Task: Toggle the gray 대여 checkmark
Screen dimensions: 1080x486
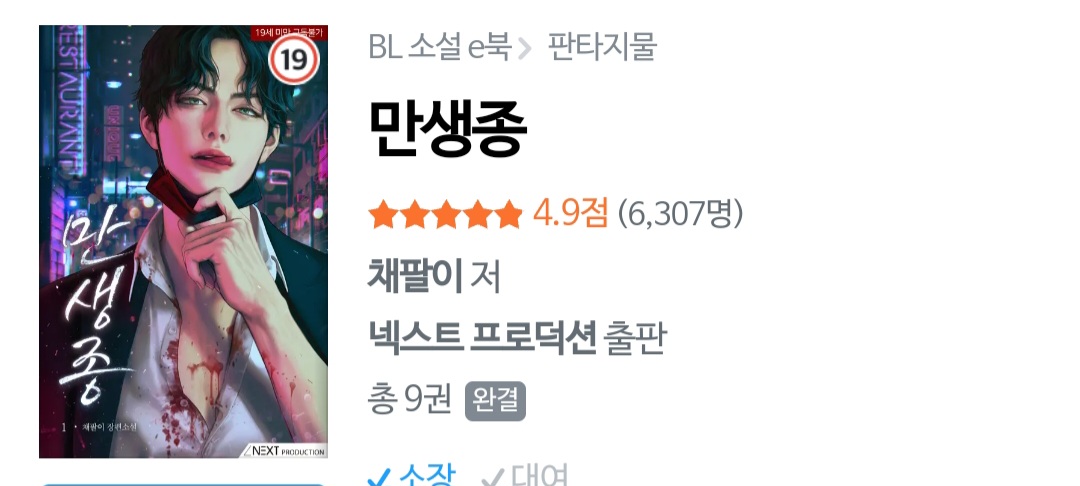Action: pos(492,476)
